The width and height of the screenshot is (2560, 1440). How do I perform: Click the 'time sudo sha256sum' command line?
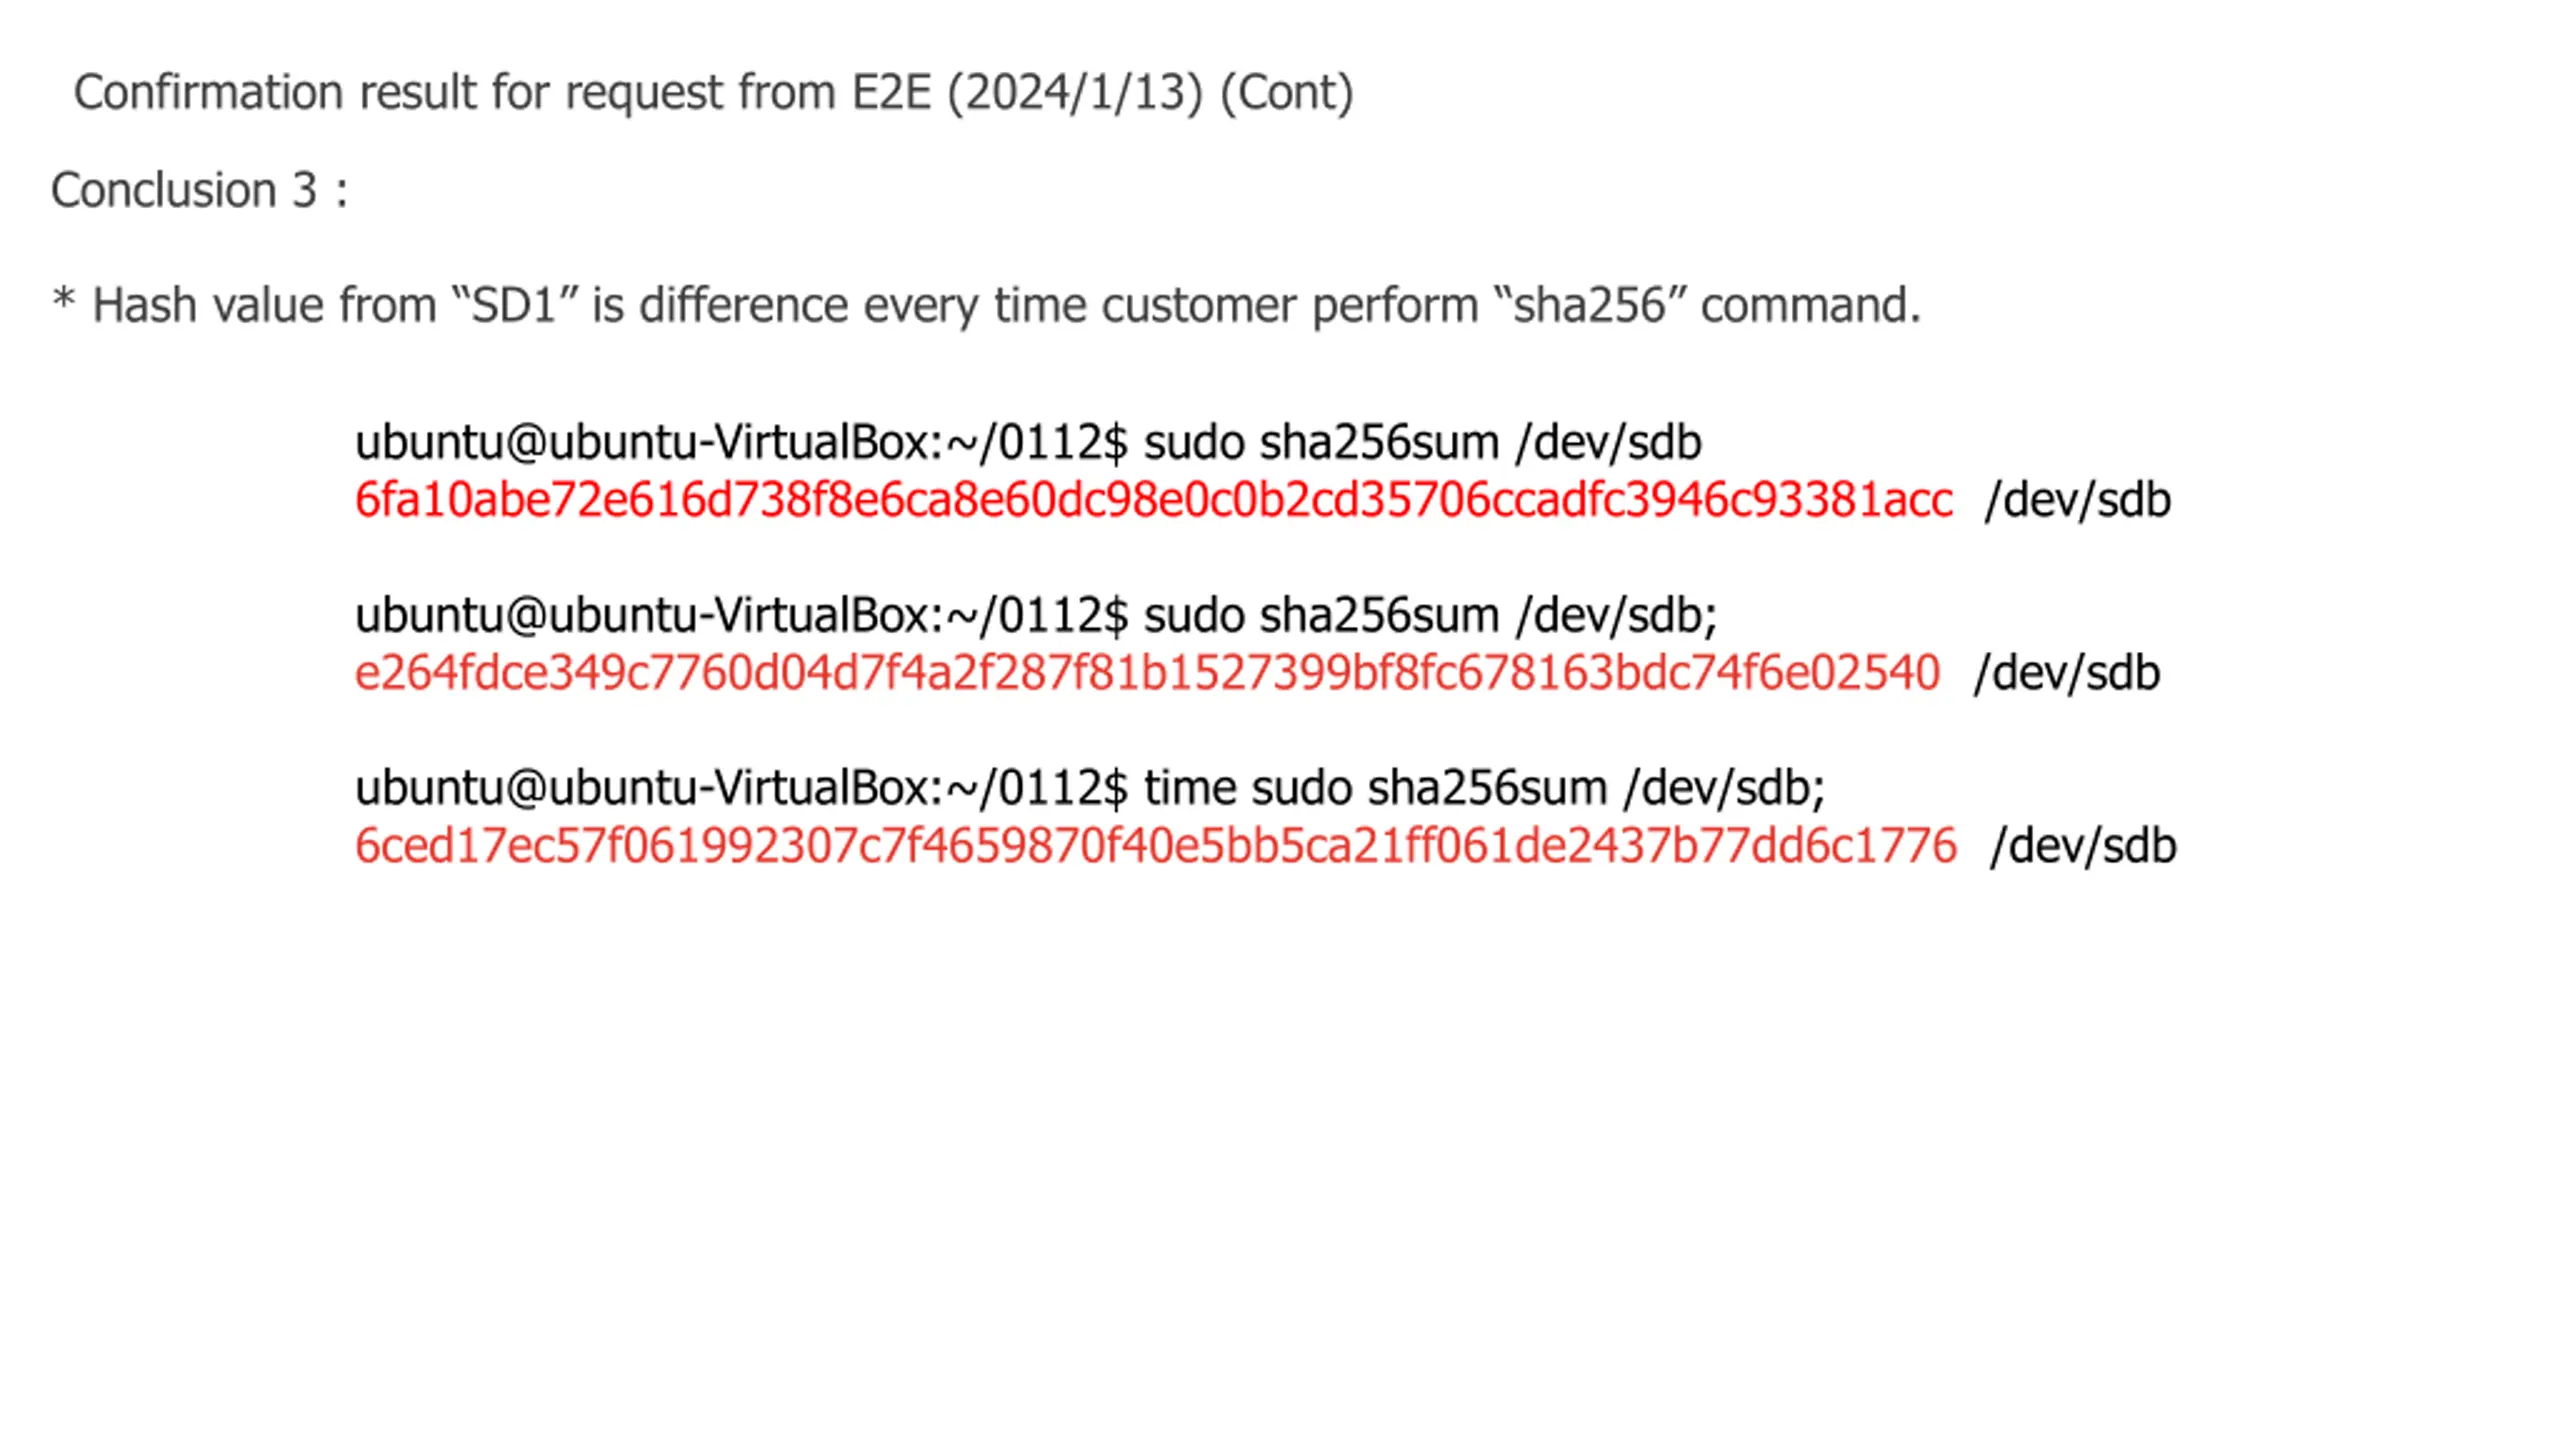point(1090,788)
